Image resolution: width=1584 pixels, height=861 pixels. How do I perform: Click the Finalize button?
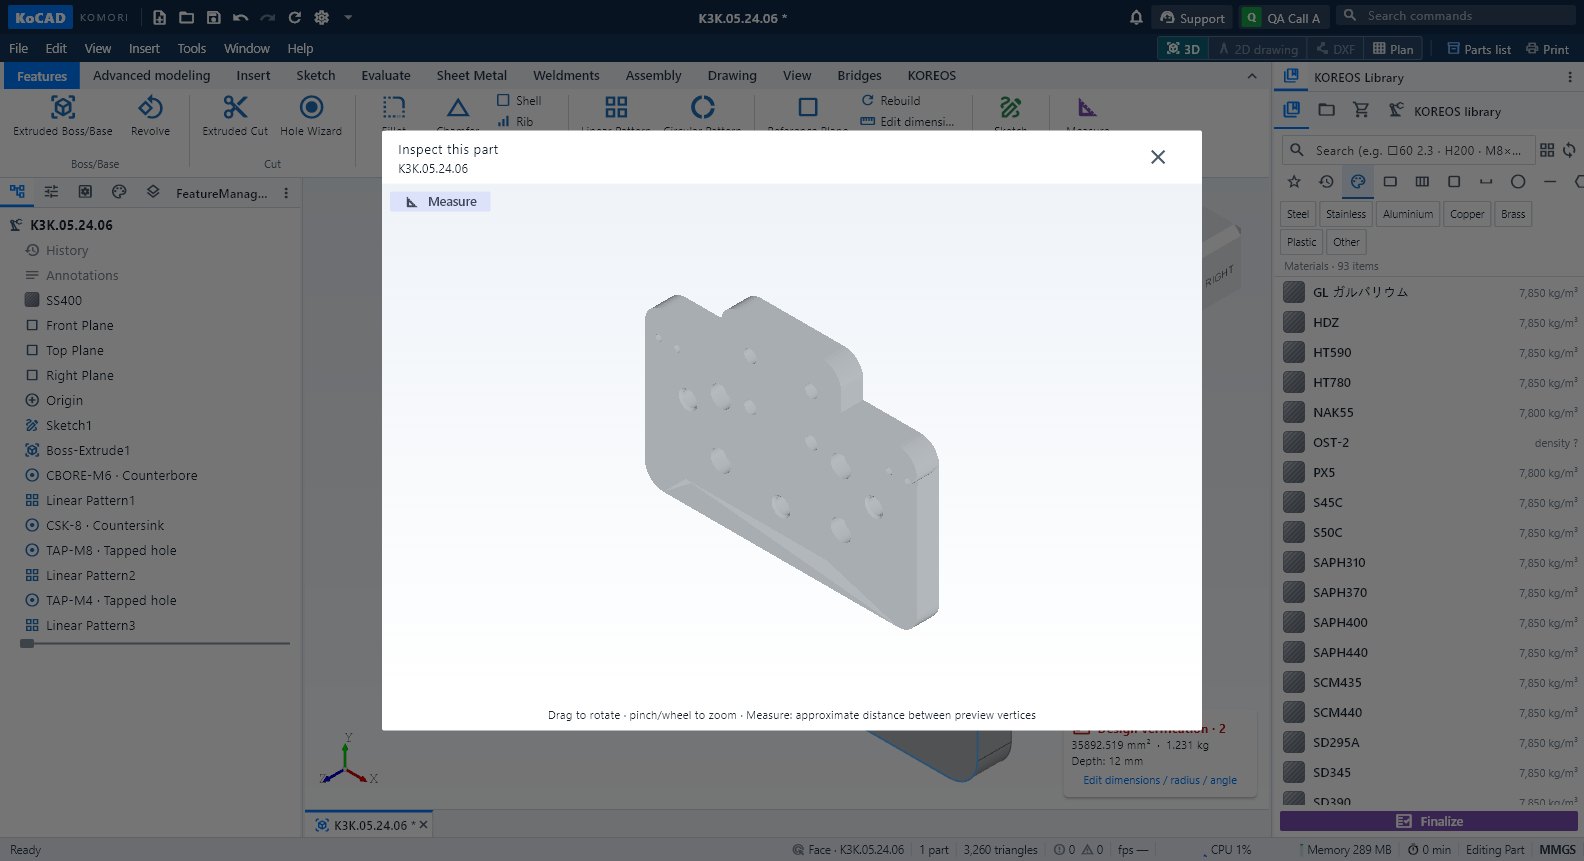pos(1429,821)
